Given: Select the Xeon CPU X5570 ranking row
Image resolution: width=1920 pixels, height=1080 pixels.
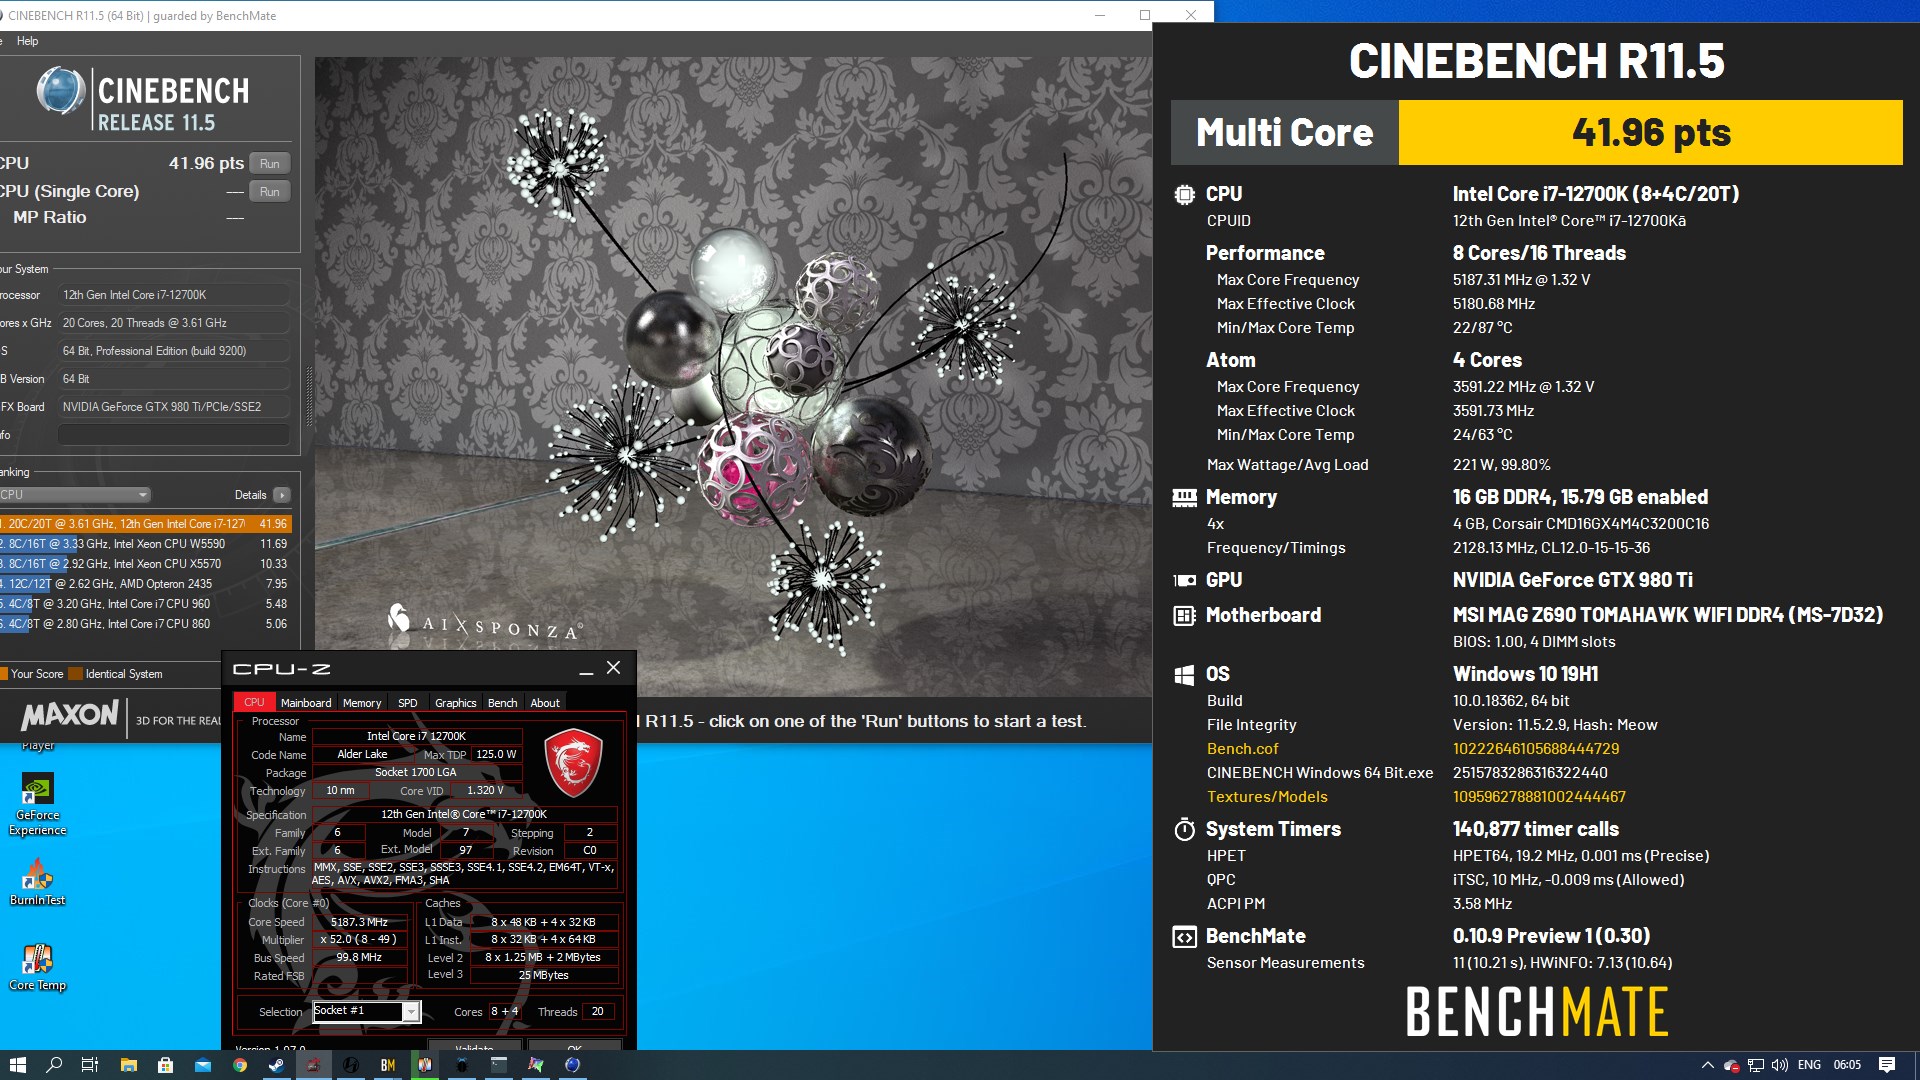Looking at the screenshot, I should [x=146, y=564].
